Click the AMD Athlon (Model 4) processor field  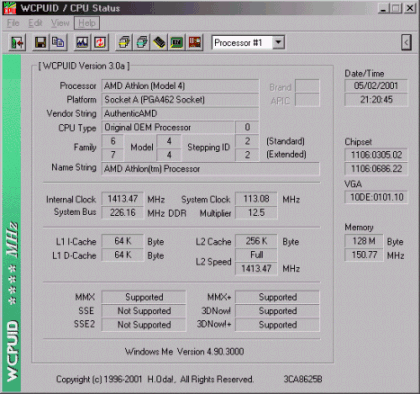(x=180, y=86)
